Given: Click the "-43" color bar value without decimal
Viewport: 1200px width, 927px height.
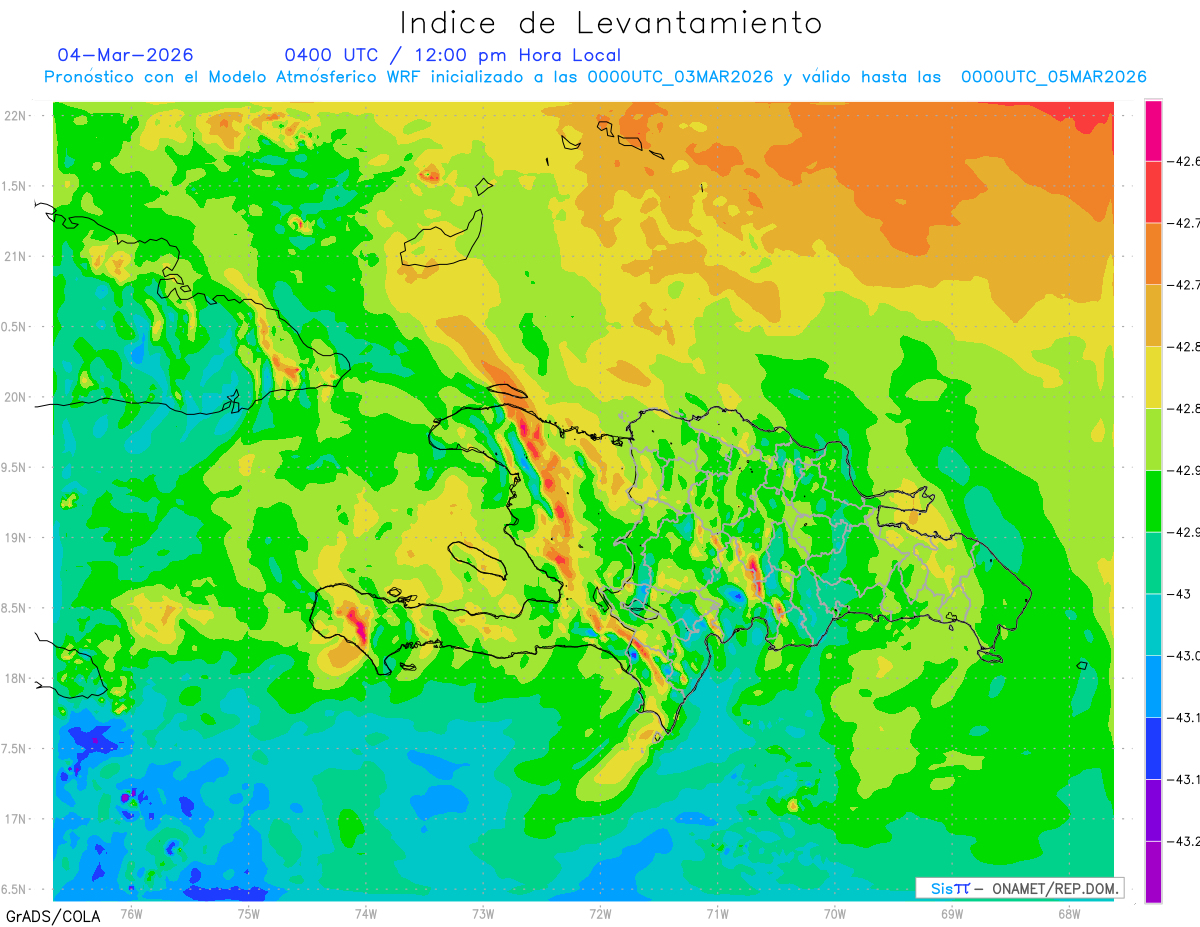Looking at the screenshot, I should pyautogui.click(x=1183, y=594).
